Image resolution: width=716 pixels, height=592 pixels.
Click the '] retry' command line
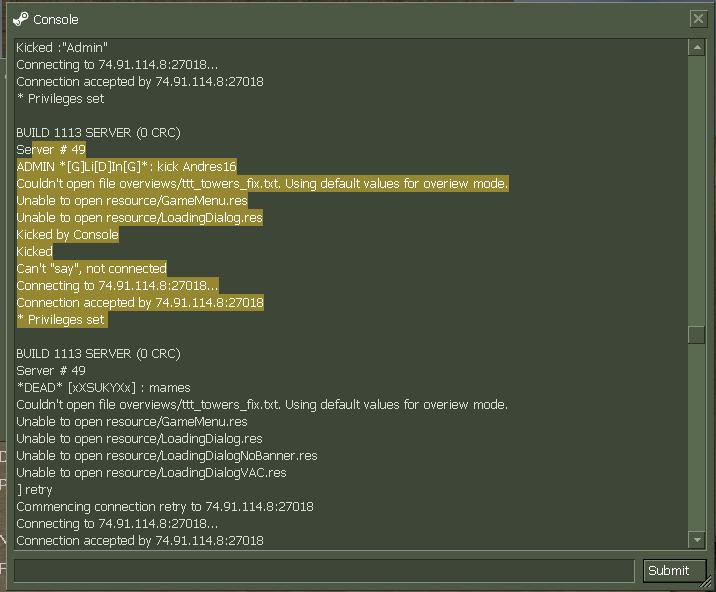tap(35, 490)
